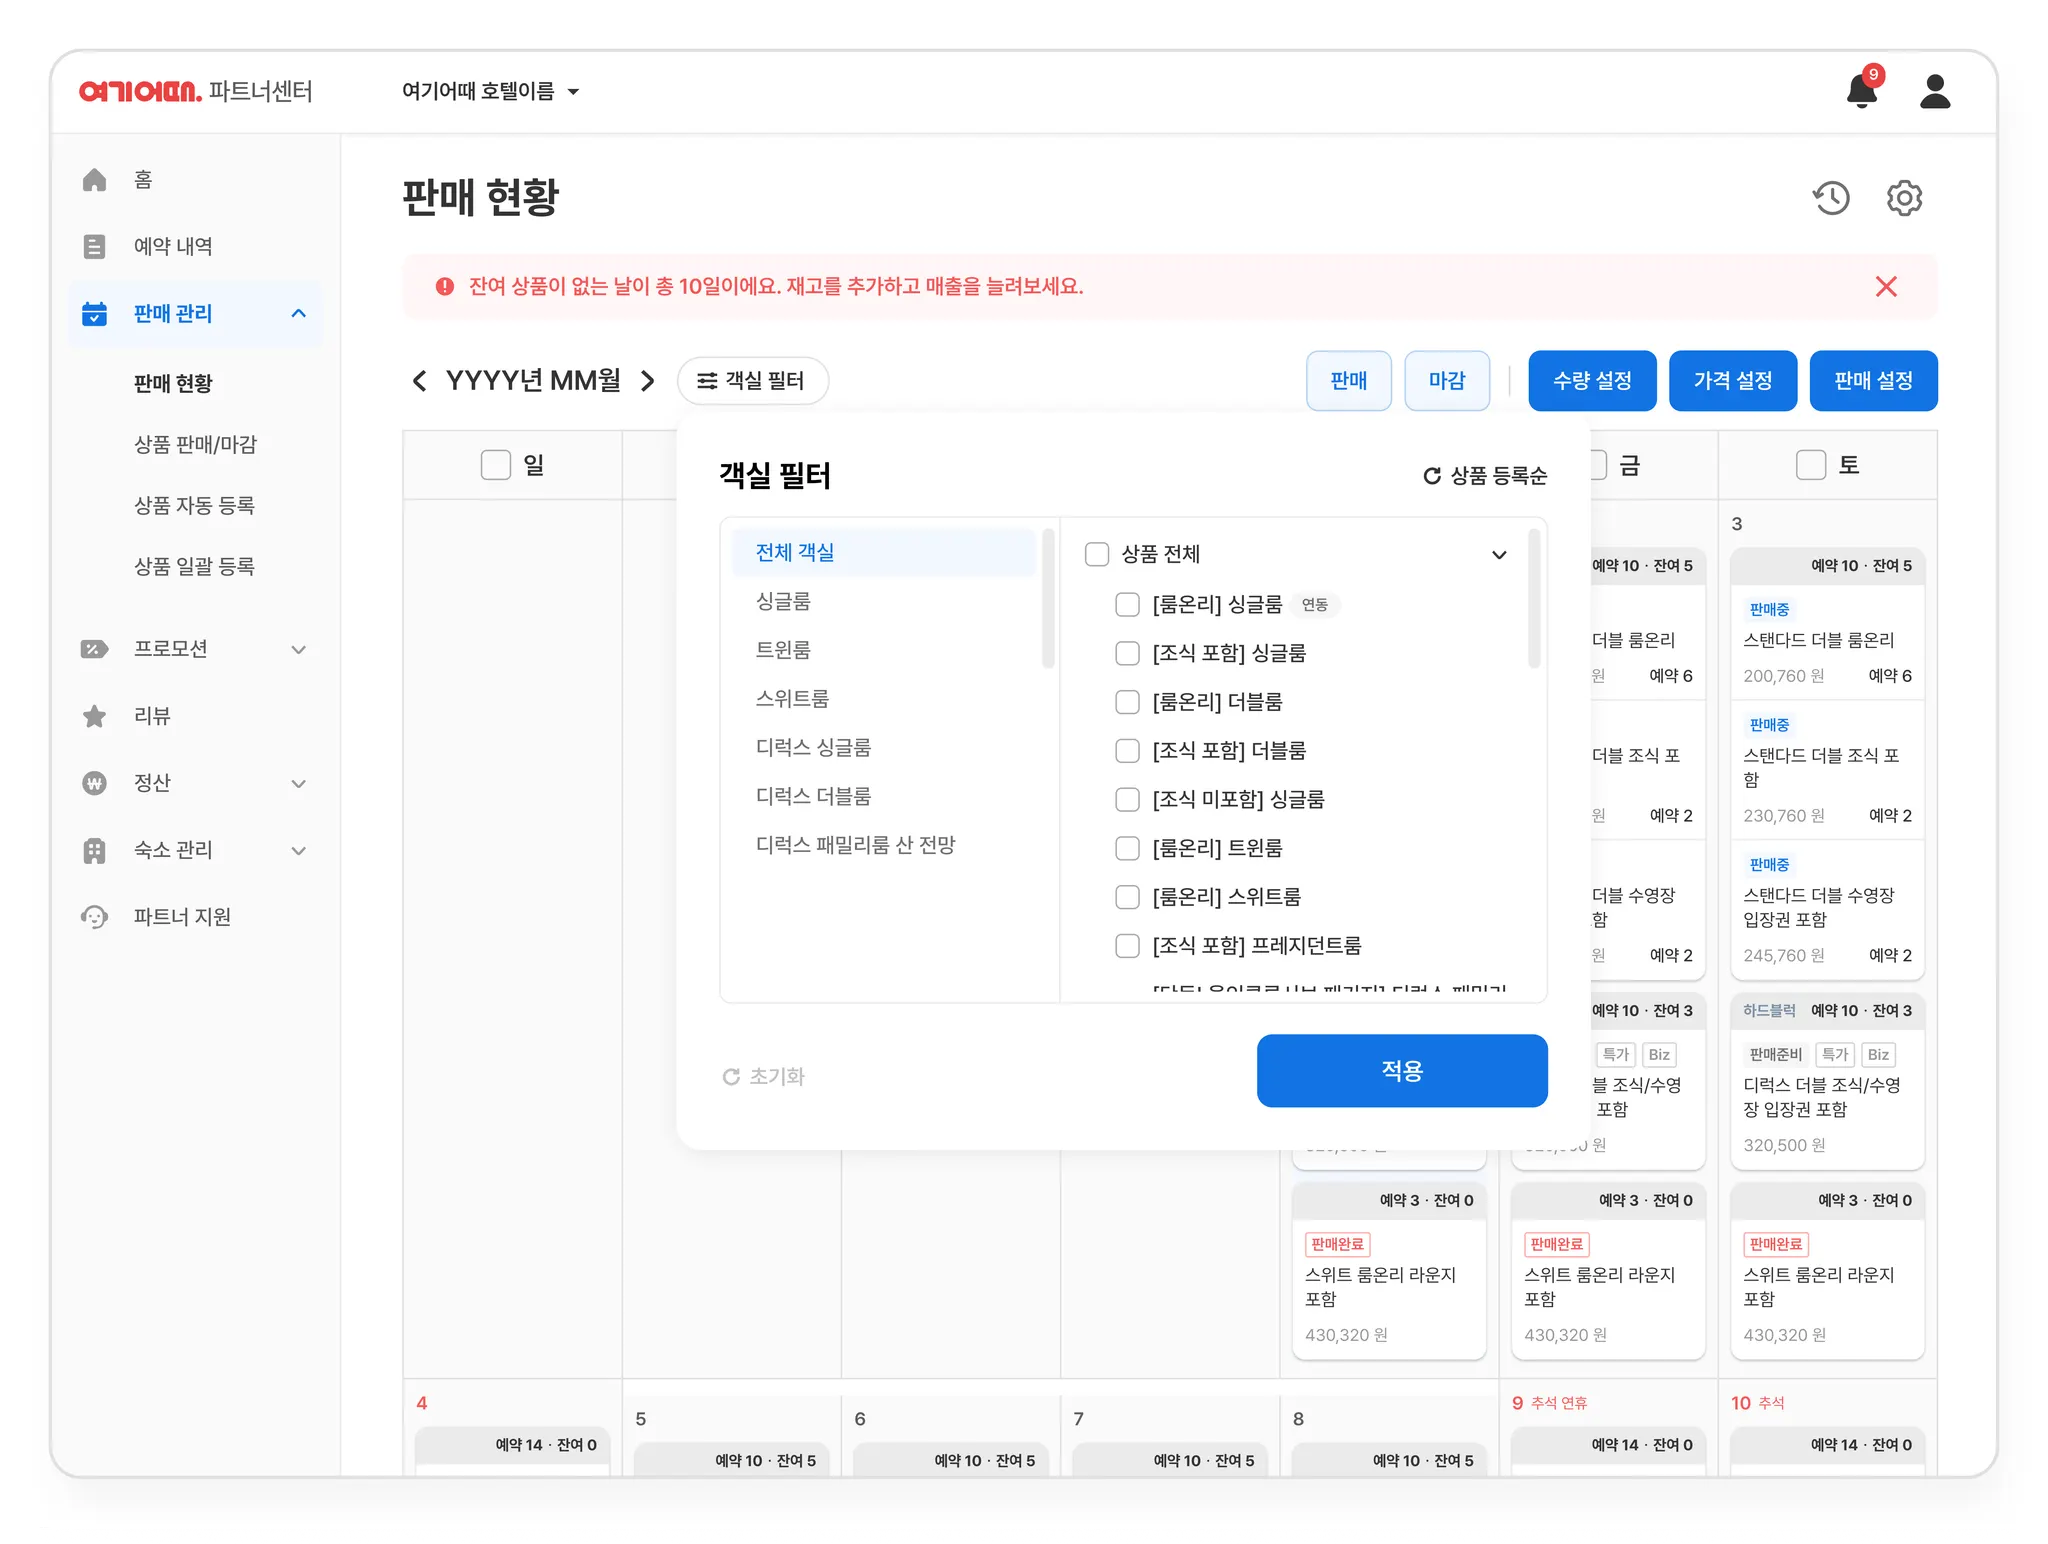Open the notification bell icon
The image size is (2048, 1544).
pos(1861,91)
